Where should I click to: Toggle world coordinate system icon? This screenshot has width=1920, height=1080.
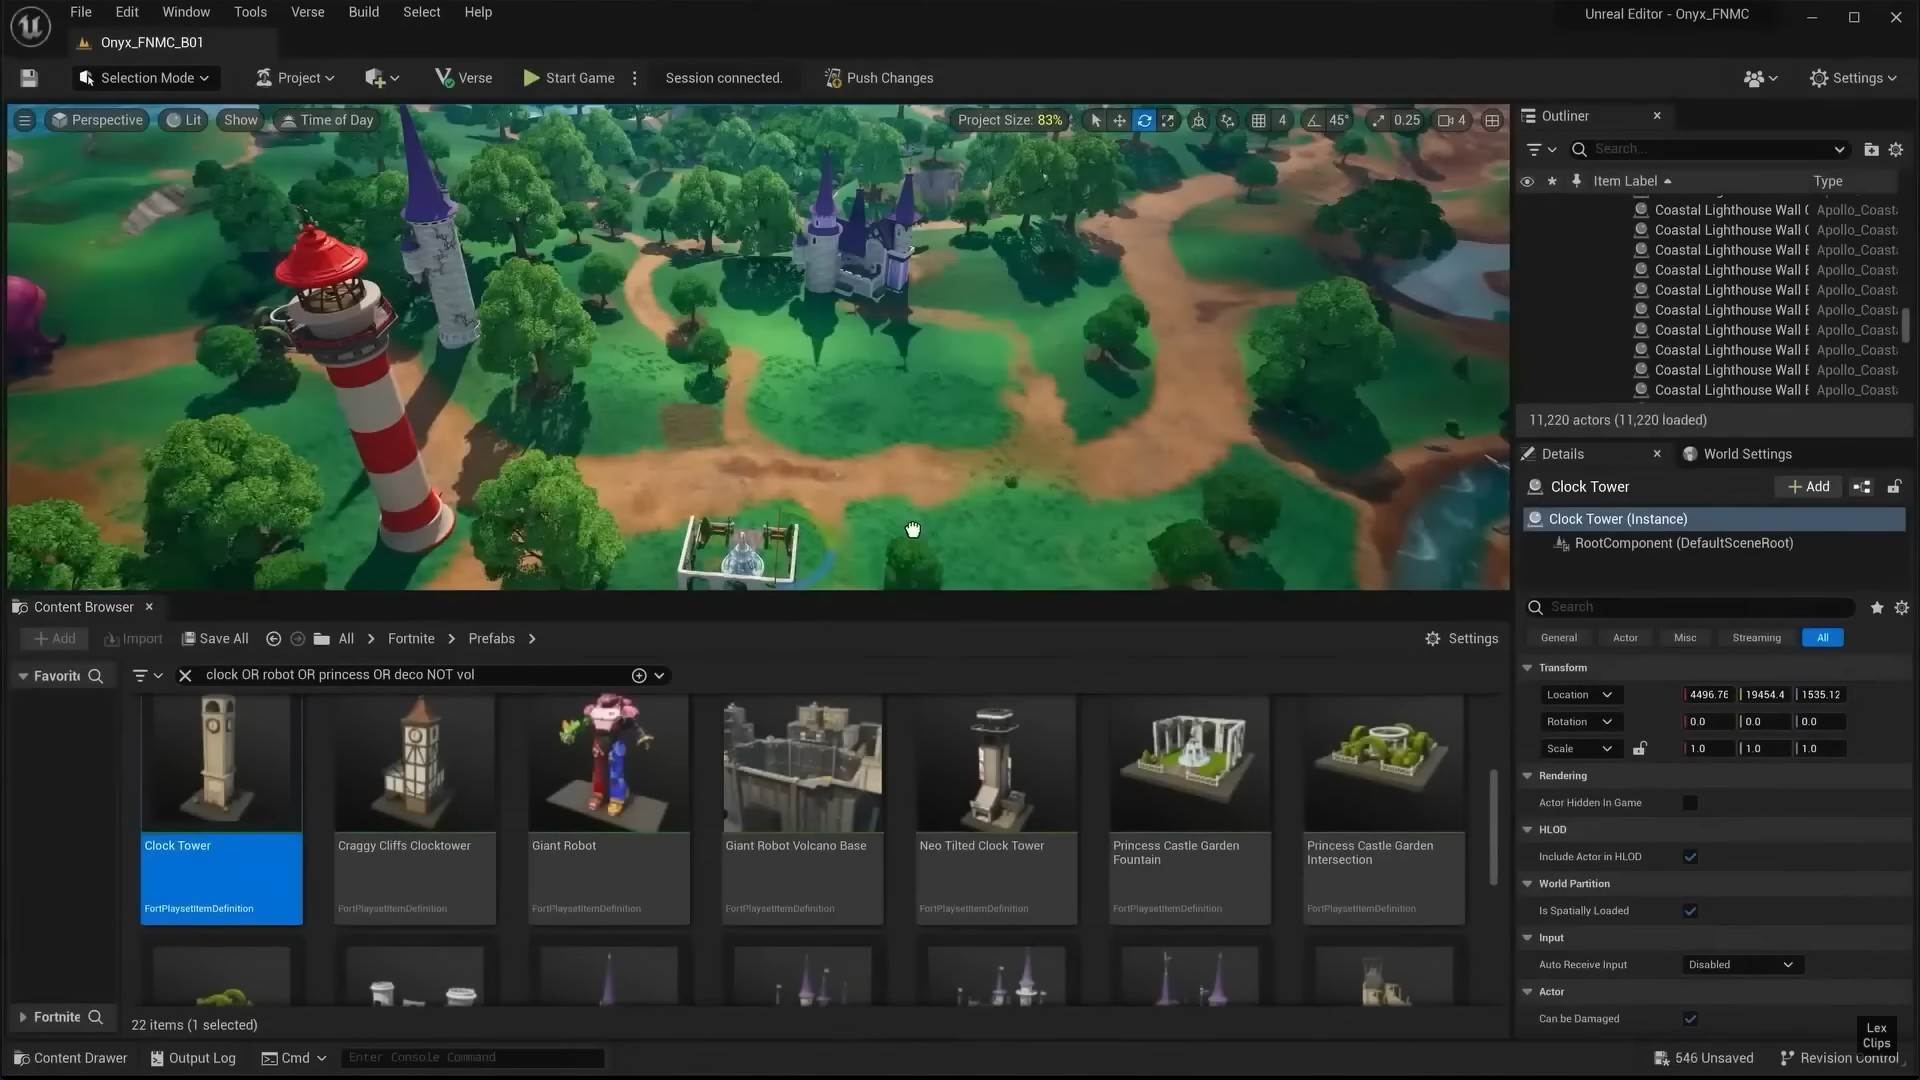tap(1198, 120)
